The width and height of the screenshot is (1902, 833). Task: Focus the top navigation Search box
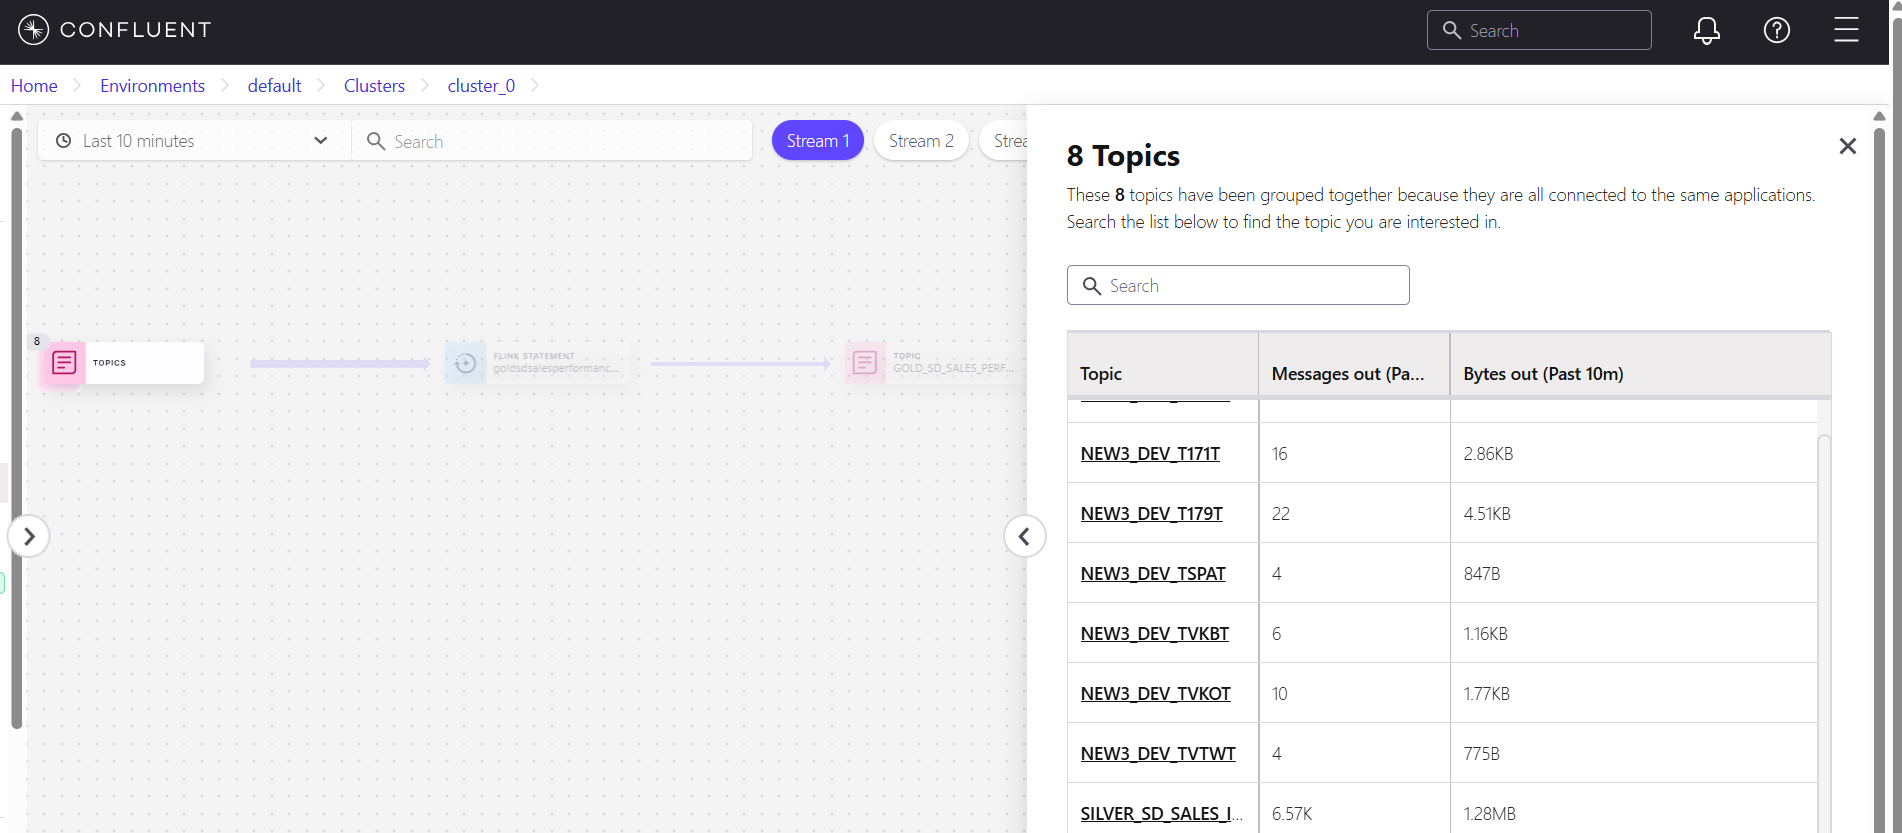click(x=1538, y=31)
